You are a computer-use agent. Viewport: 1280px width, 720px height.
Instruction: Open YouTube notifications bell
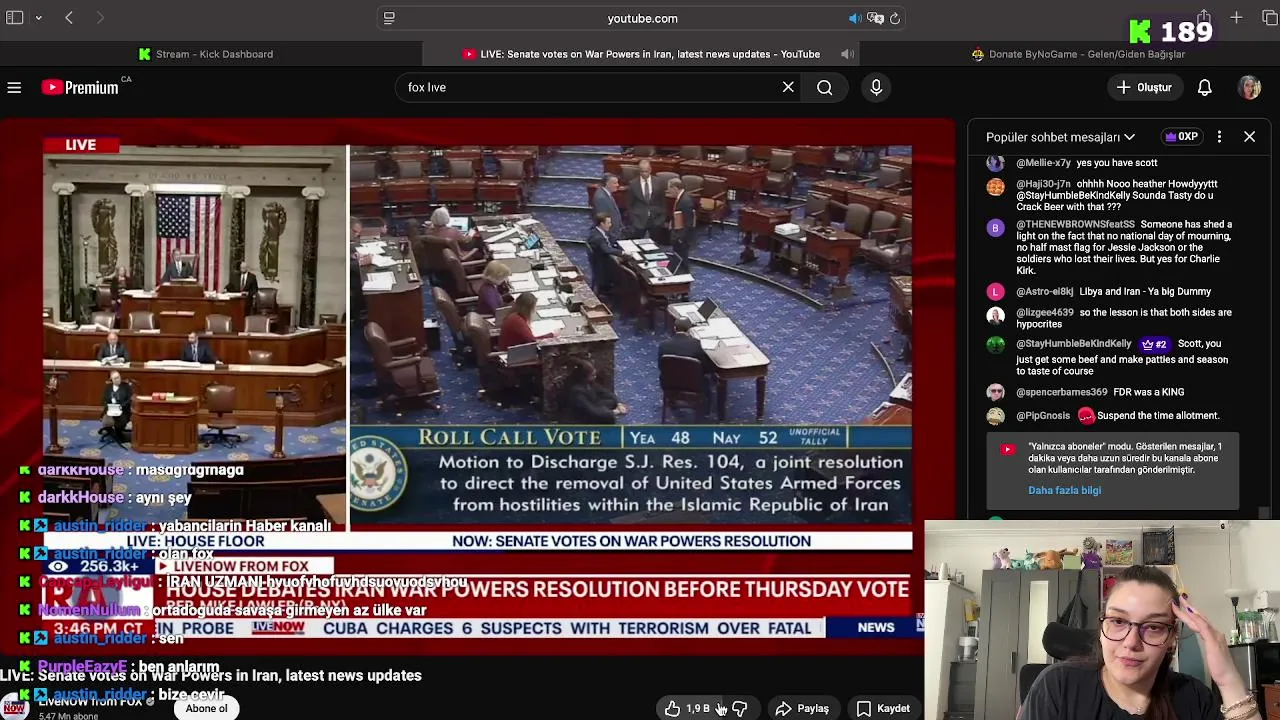tap(1205, 87)
